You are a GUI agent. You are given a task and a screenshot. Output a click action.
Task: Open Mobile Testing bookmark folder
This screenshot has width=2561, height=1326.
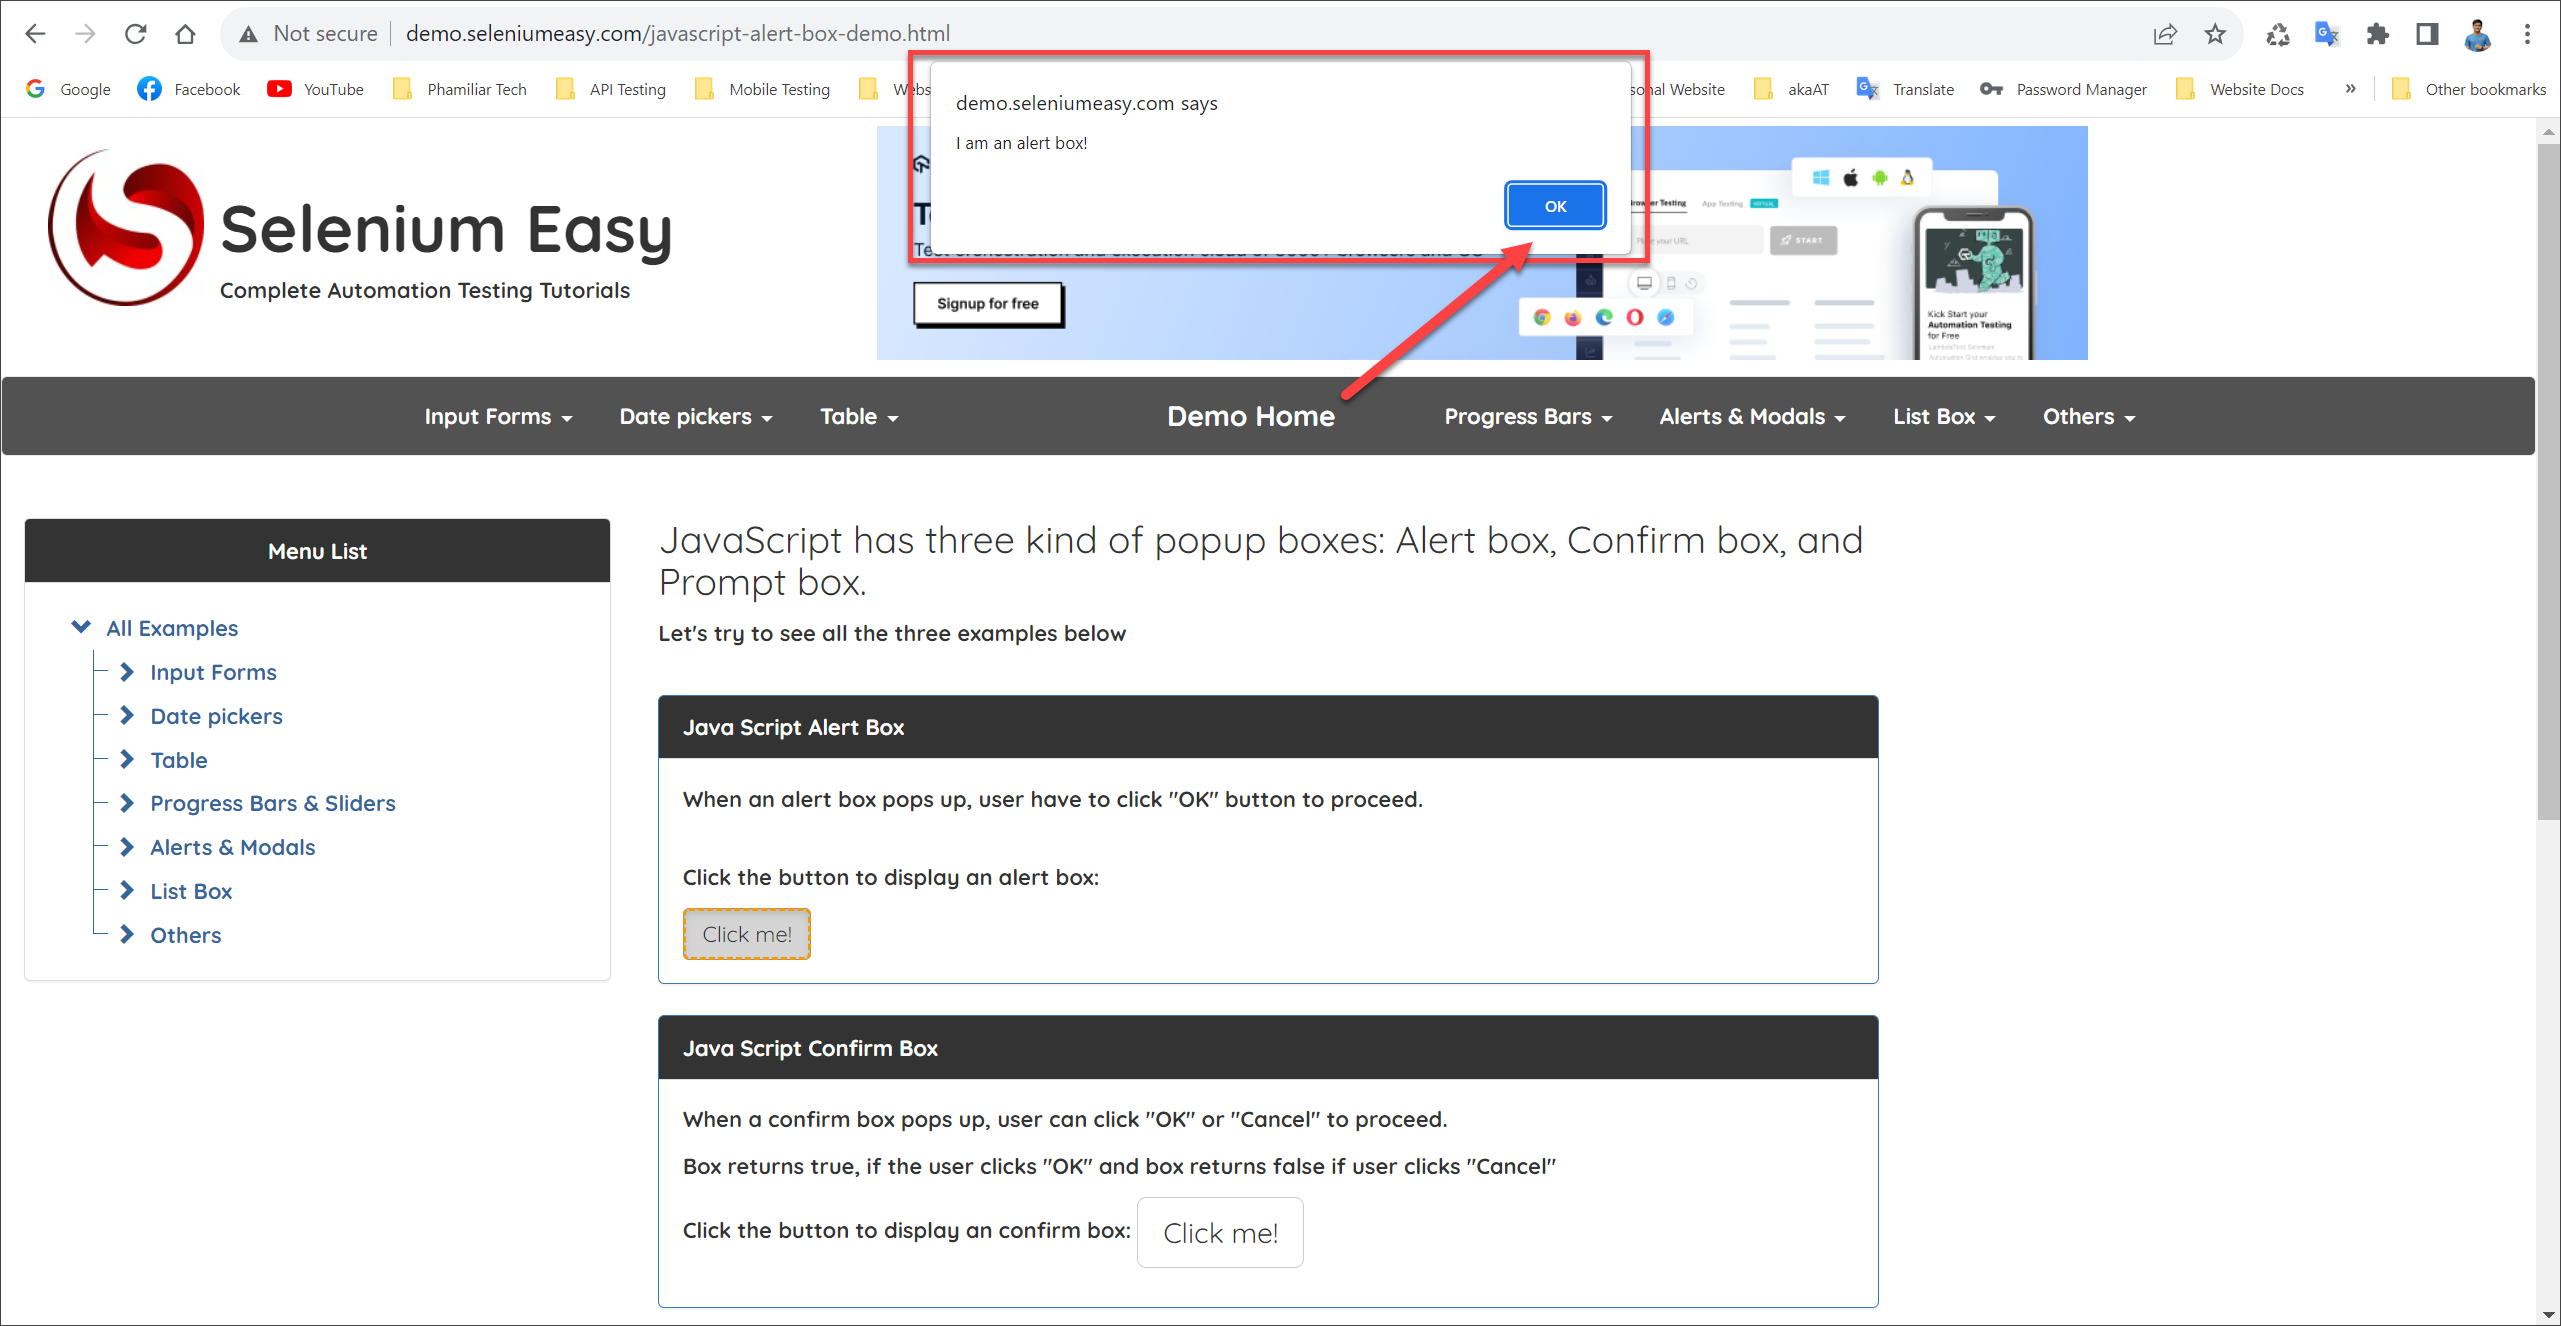point(763,89)
